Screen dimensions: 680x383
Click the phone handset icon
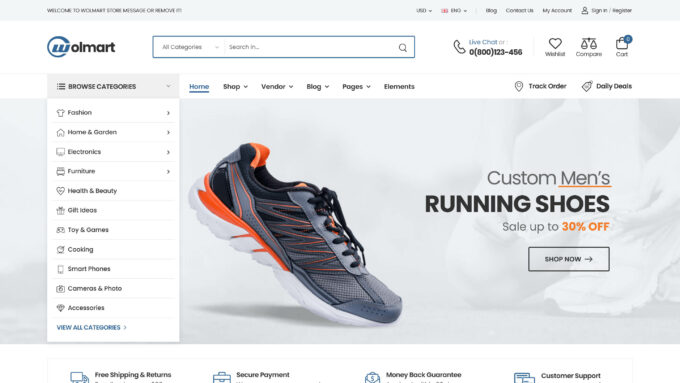tap(459, 47)
